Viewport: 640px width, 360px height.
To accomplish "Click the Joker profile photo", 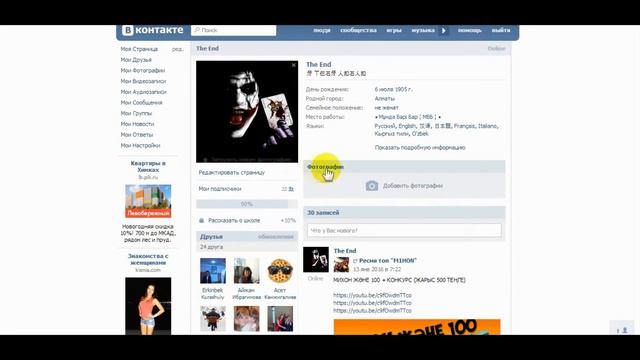I will point(247,111).
